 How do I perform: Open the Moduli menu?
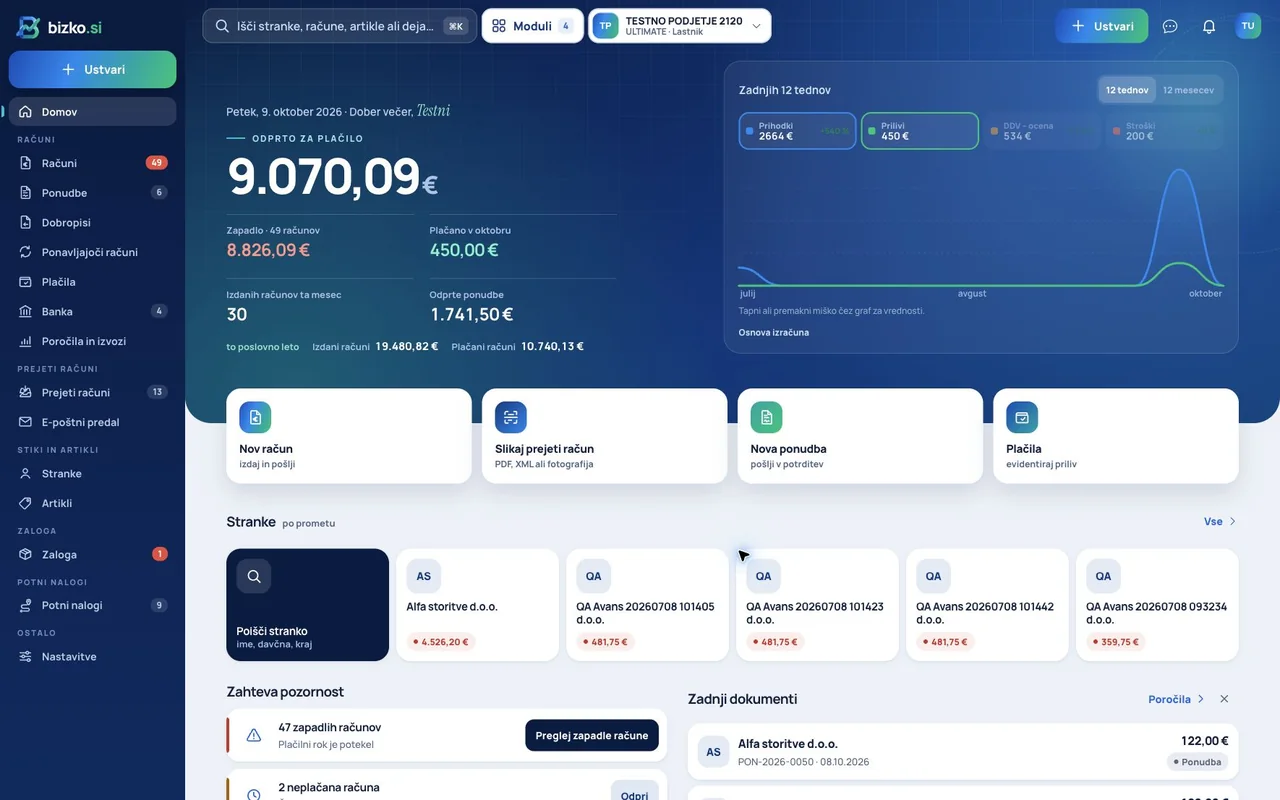[532, 26]
